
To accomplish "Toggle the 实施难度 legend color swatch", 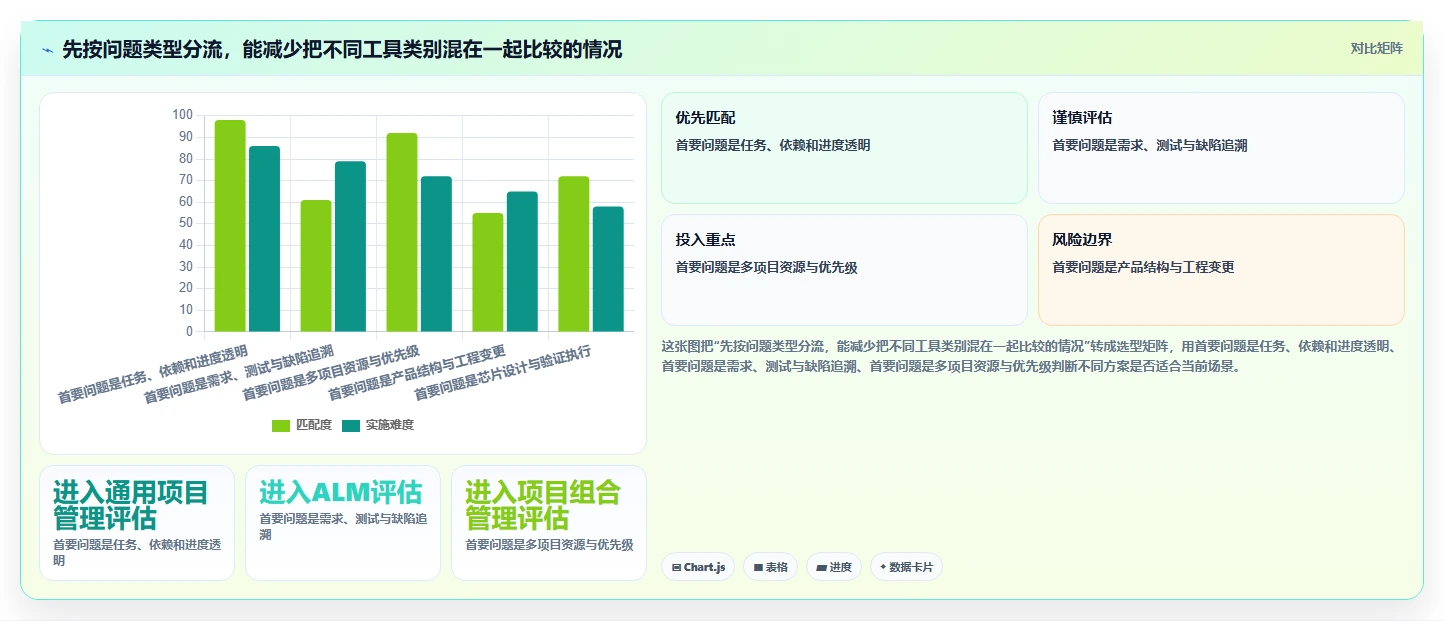I will [x=351, y=426].
